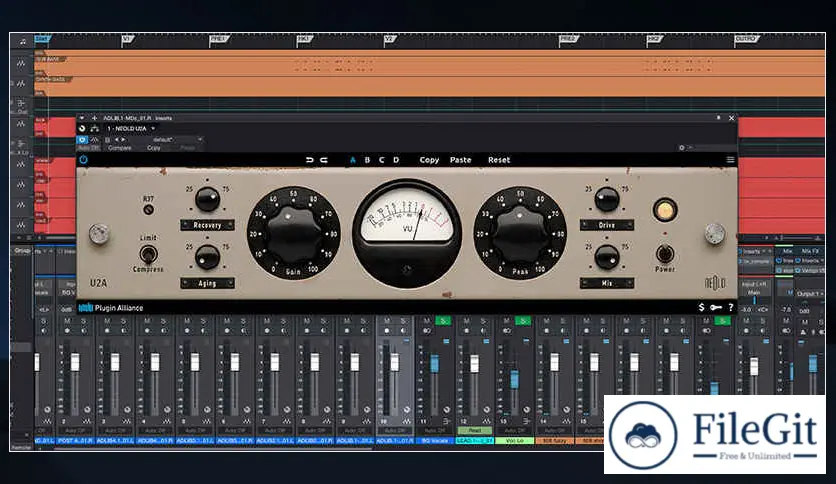The height and width of the screenshot is (484, 836).
Task: Click the pan knob on channel 2
Action: point(87,409)
